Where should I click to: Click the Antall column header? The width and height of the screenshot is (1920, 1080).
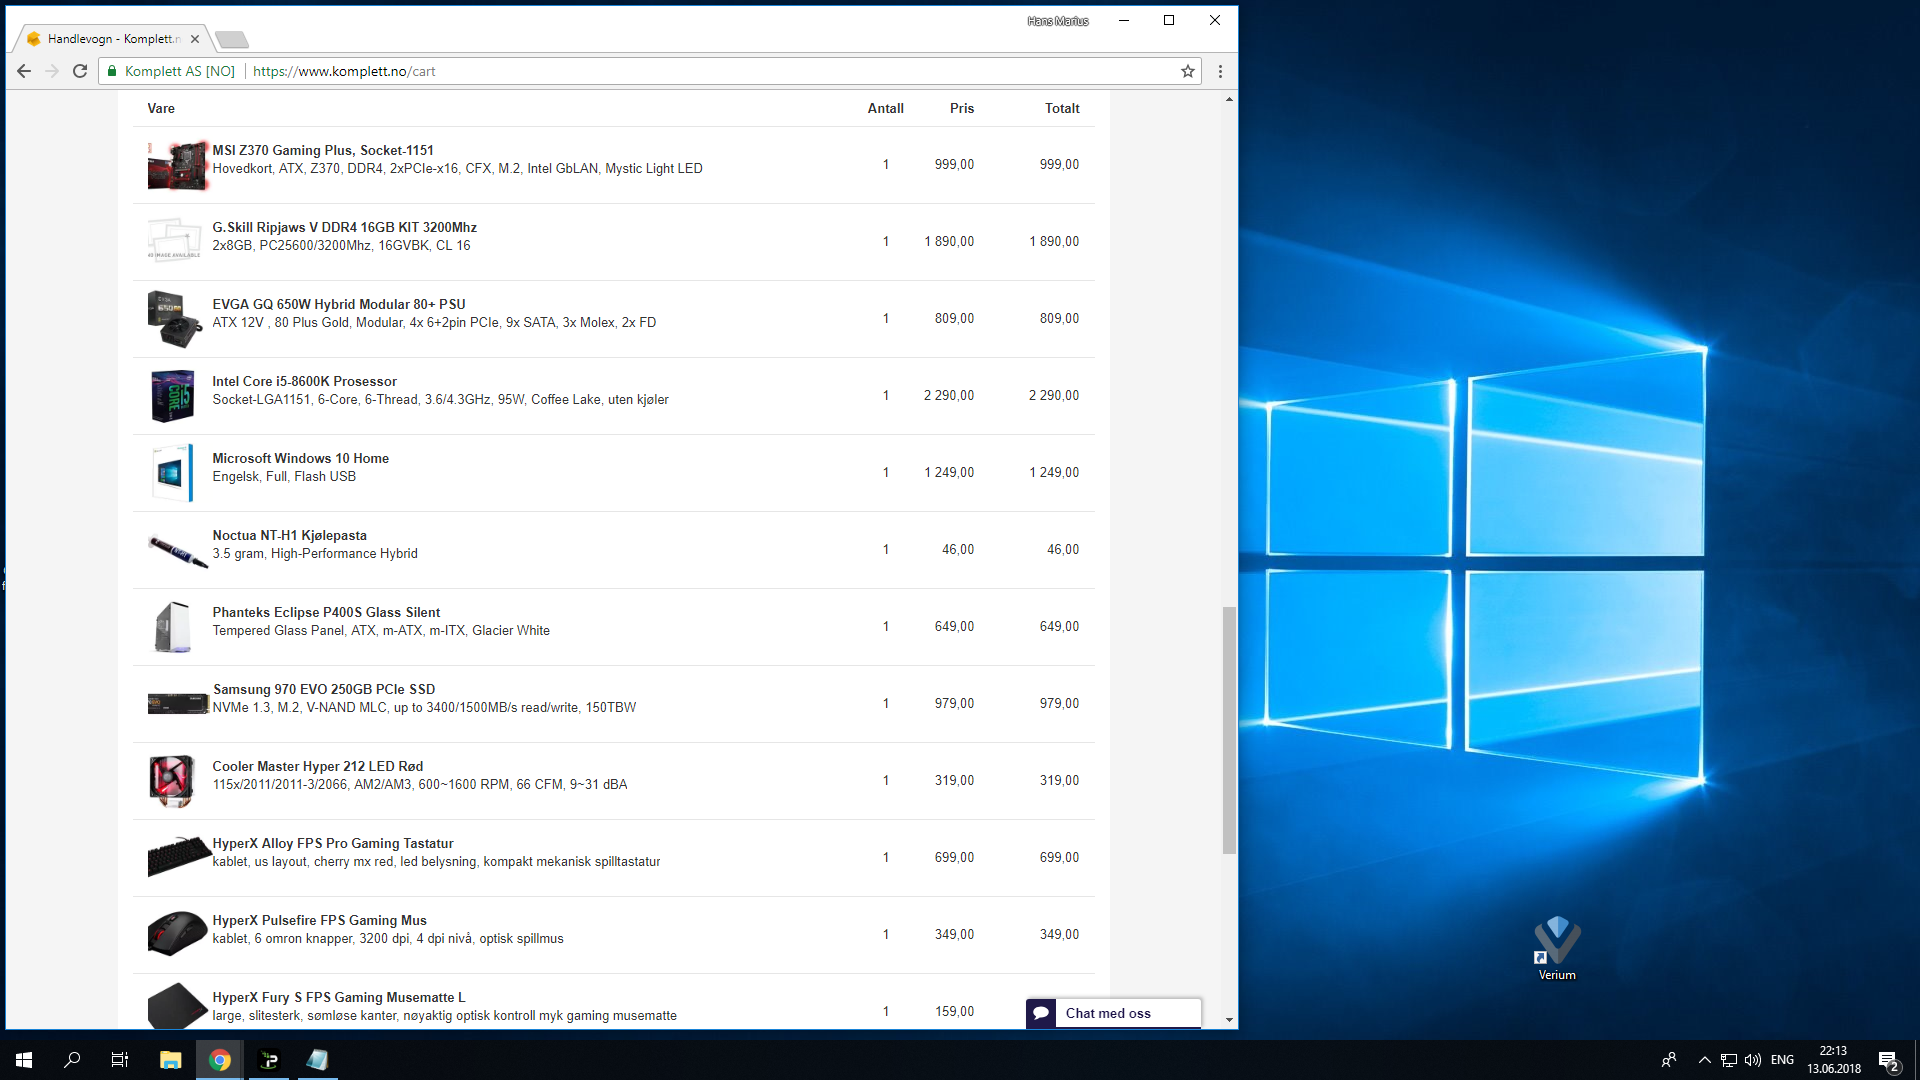(x=885, y=108)
